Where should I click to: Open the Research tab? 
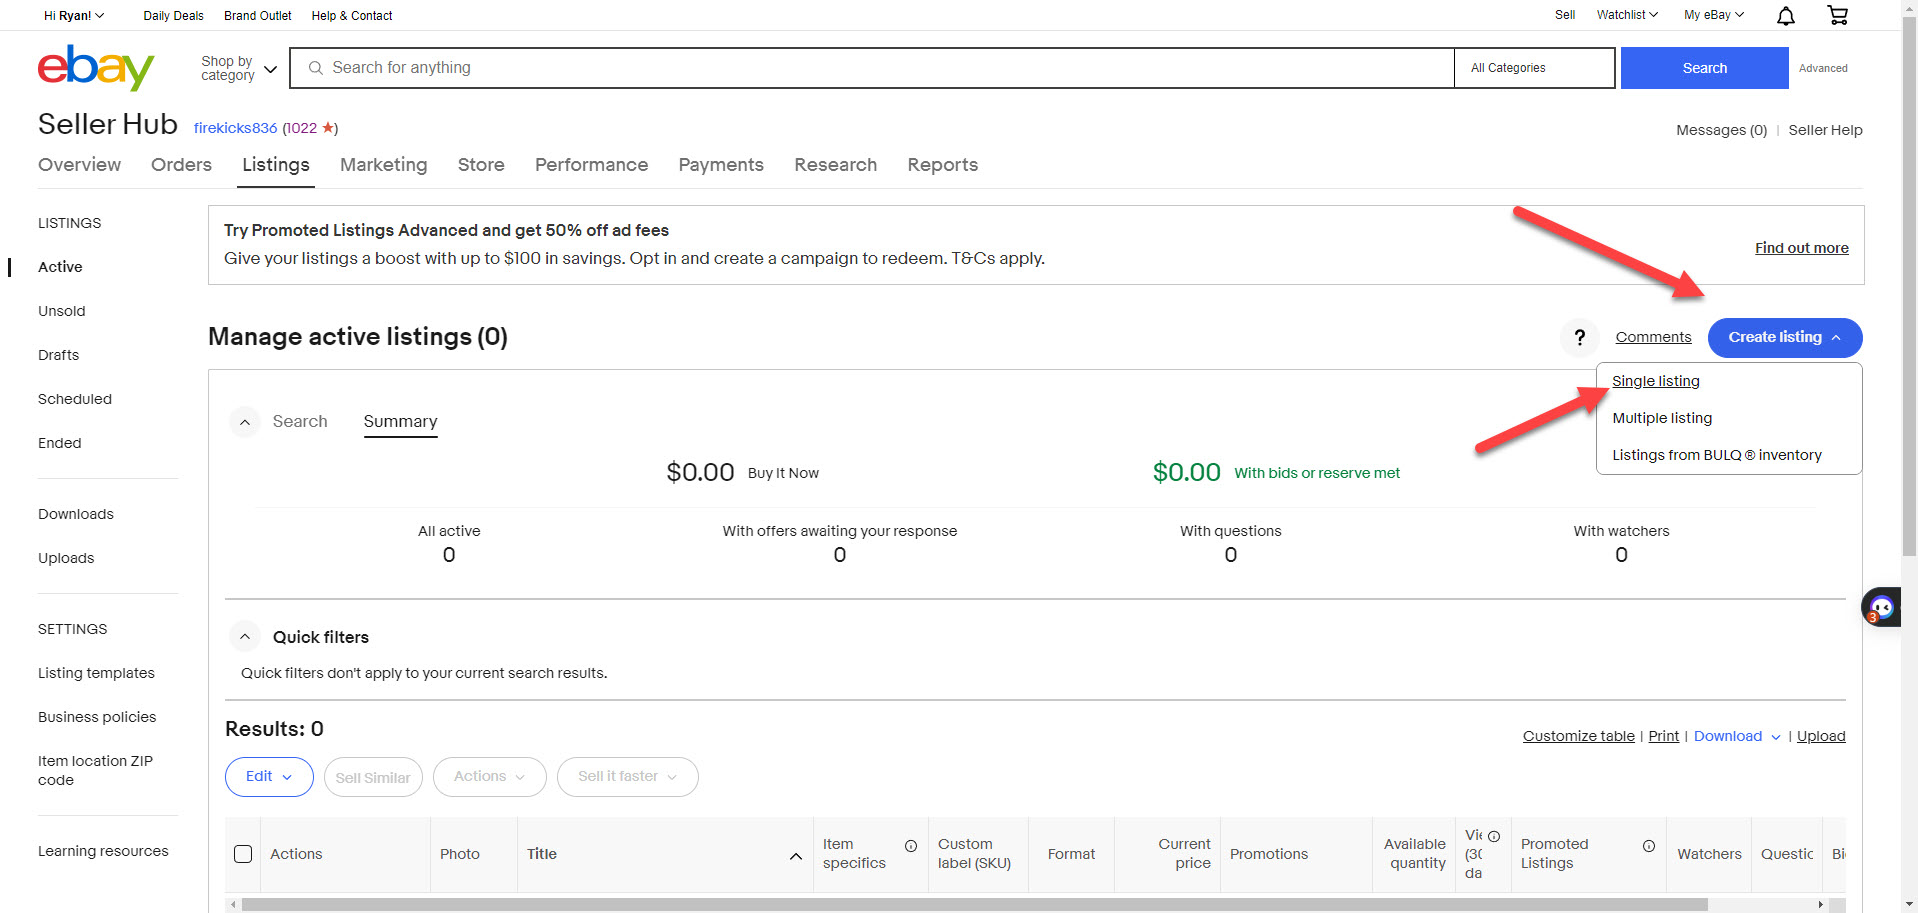pos(836,165)
